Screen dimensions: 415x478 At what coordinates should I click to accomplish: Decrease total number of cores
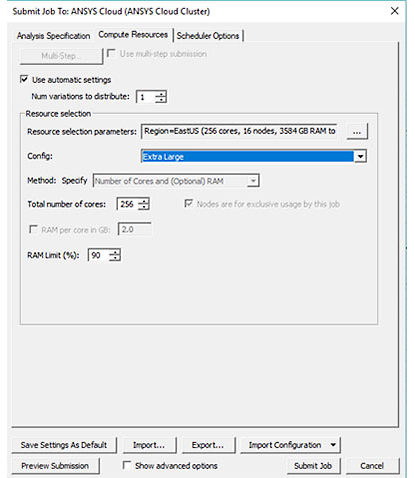click(x=144, y=207)
